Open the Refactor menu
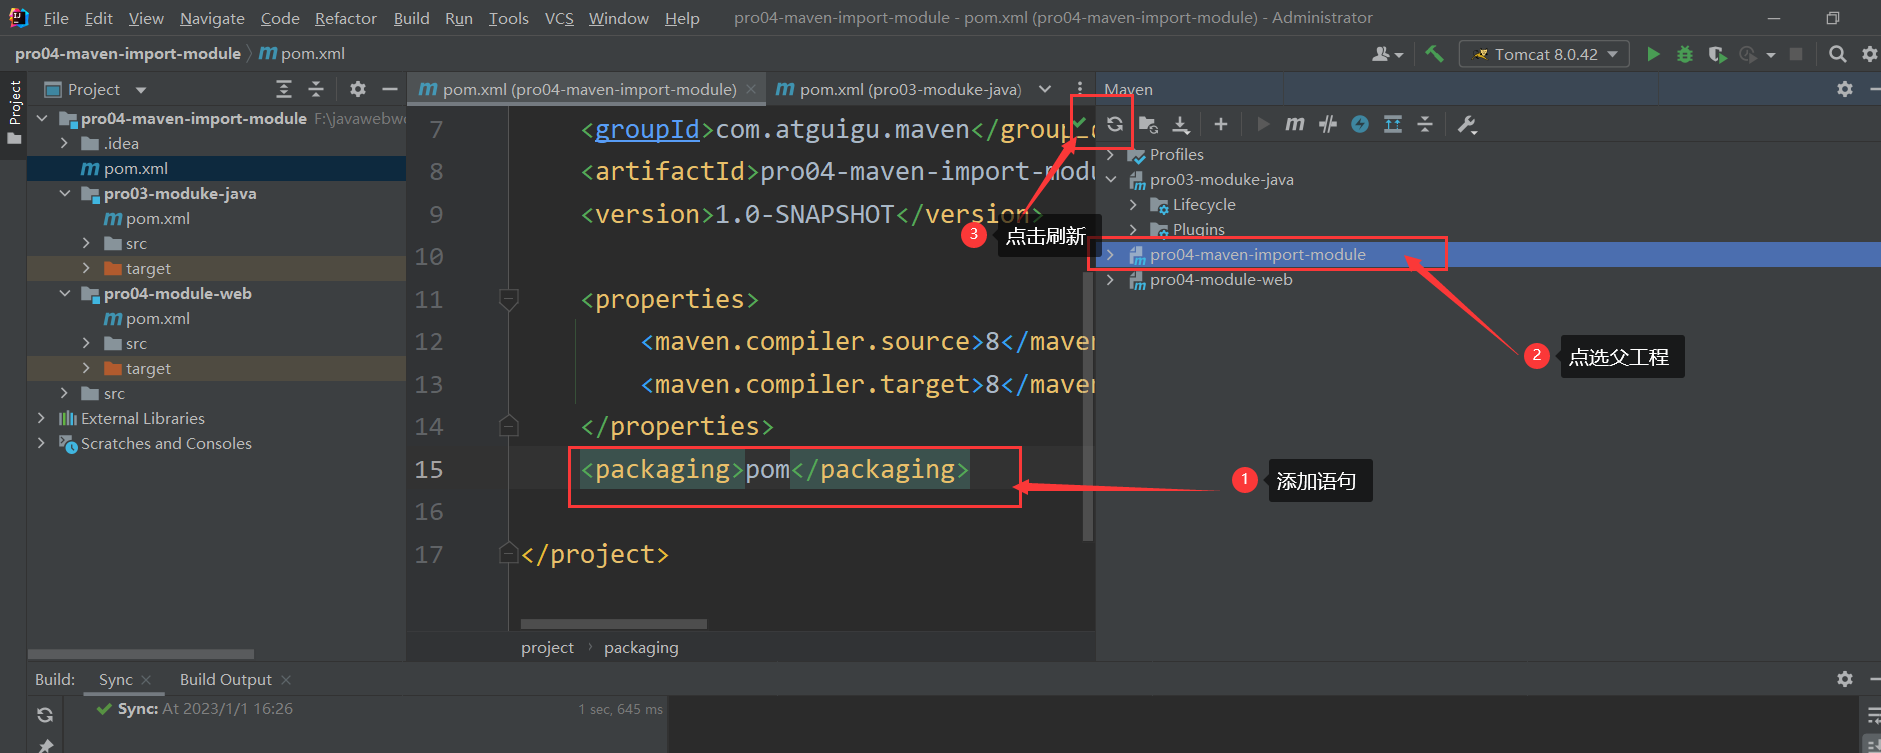 pyautogui.click(x=345, y=18)
